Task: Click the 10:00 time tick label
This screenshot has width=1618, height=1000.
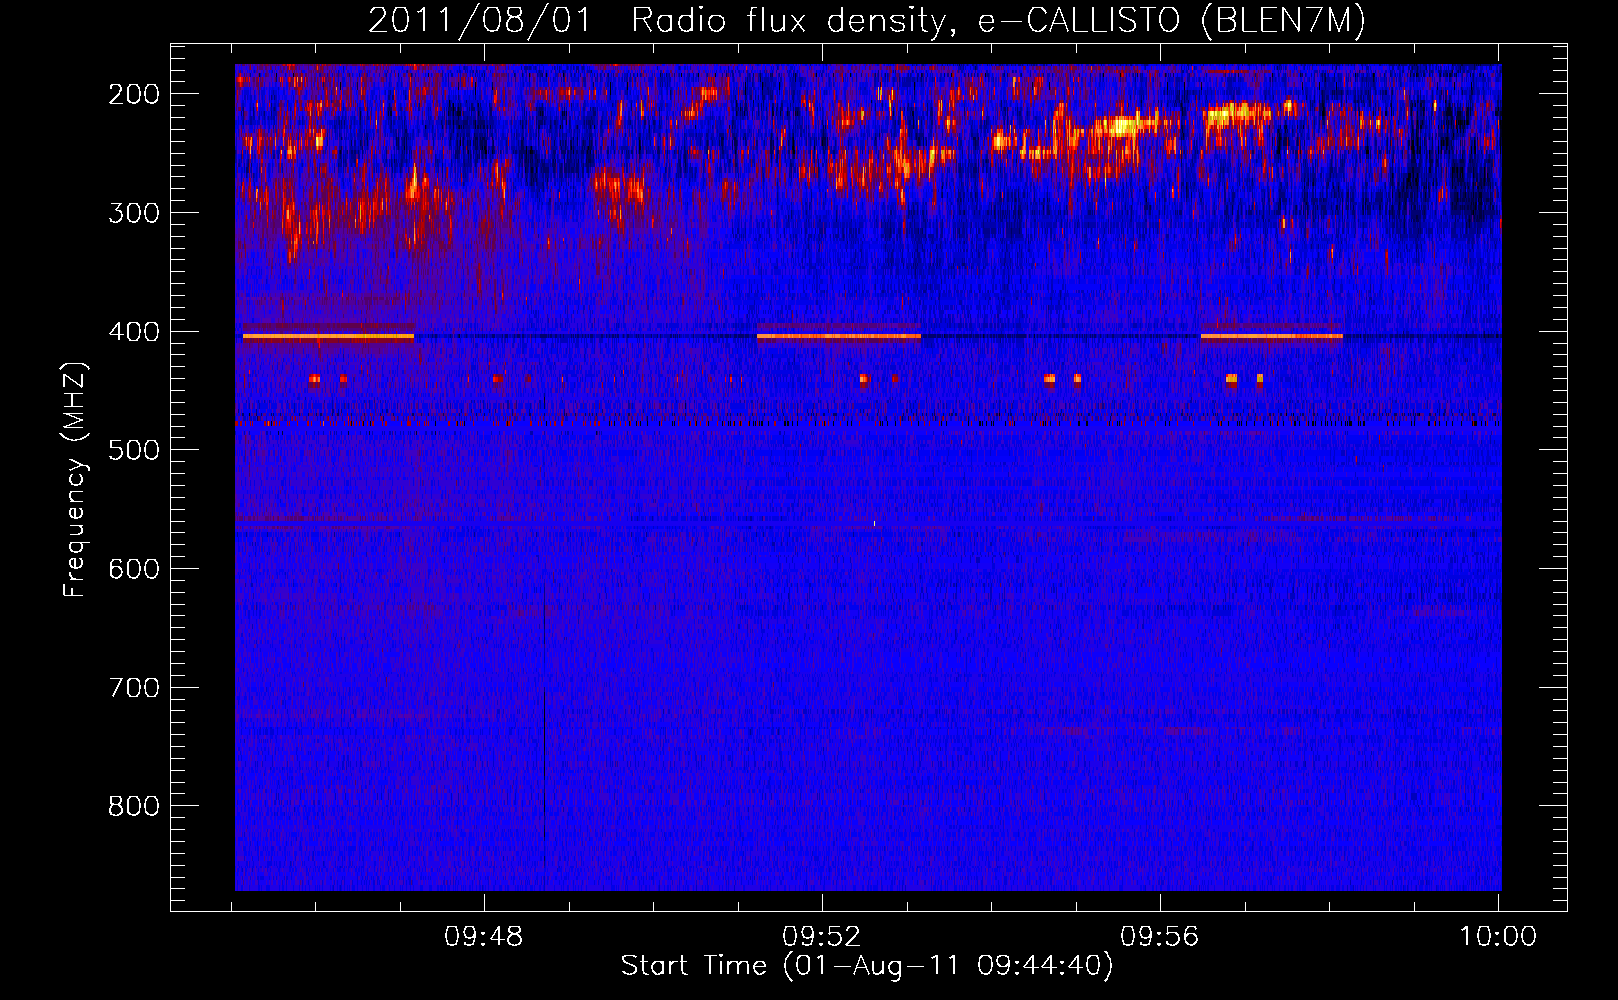Action: click(x=1498, y=937)
